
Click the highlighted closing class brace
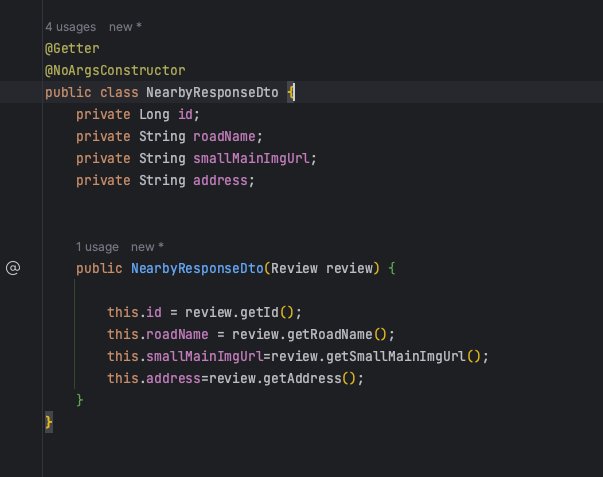pos(49,422)
